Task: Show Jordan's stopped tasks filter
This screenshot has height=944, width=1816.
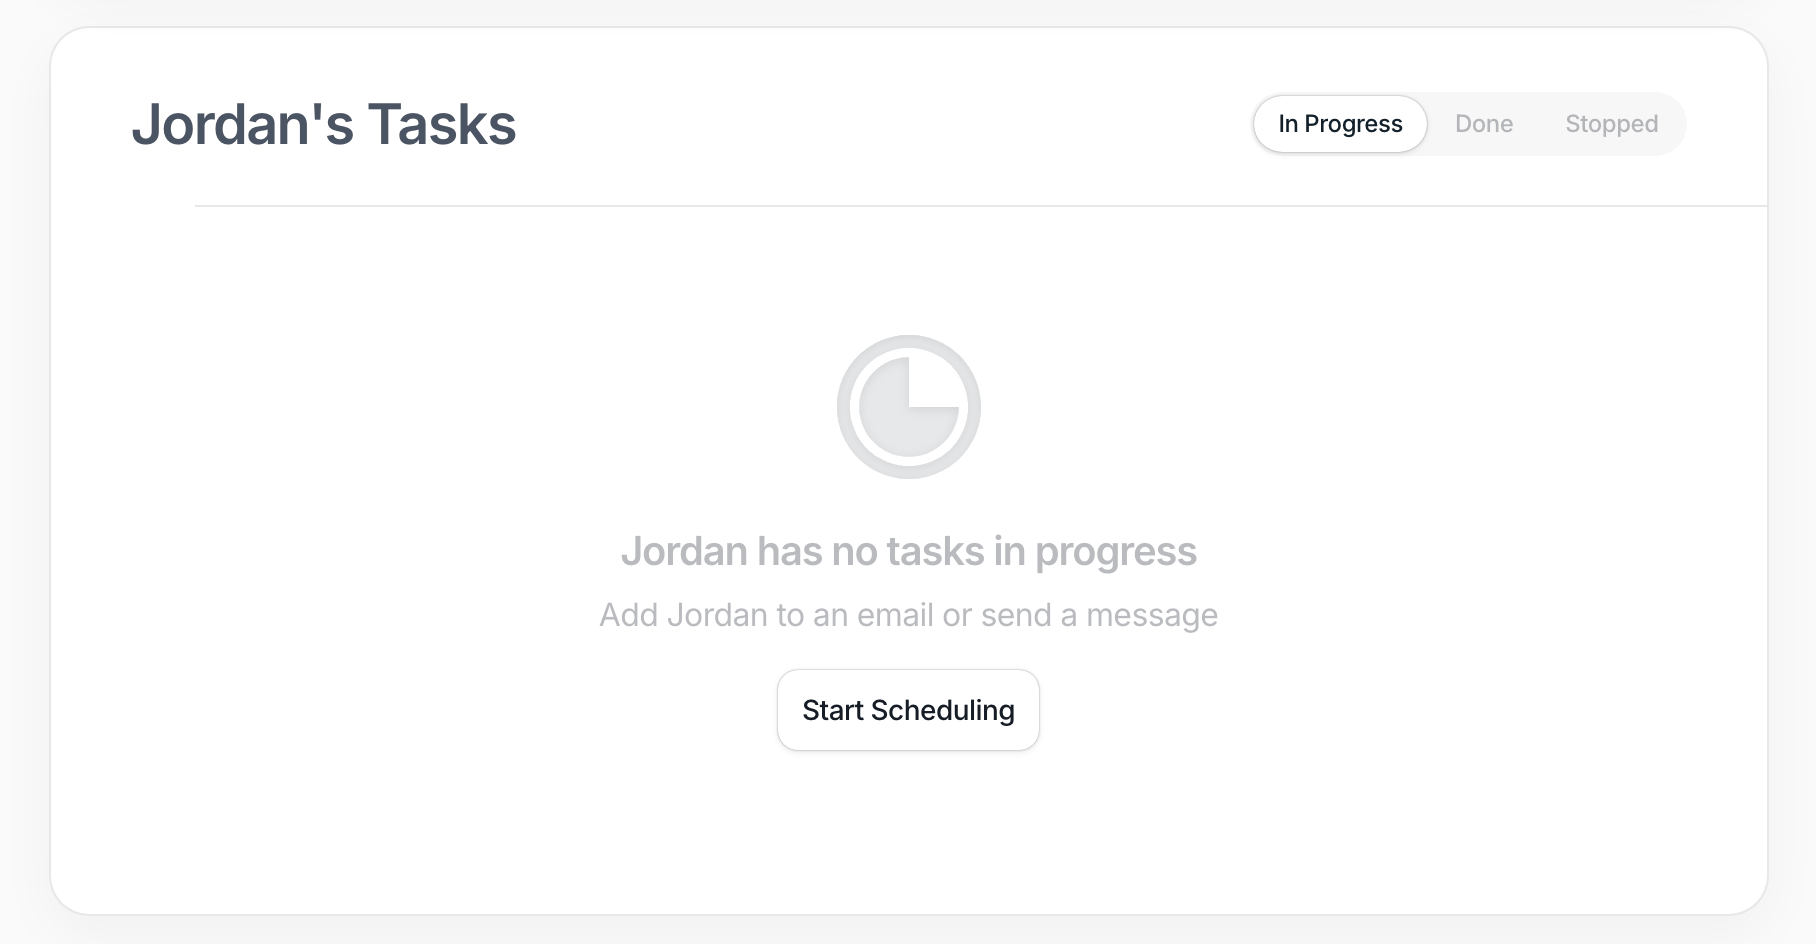Action: click(x=1611, y=124)
